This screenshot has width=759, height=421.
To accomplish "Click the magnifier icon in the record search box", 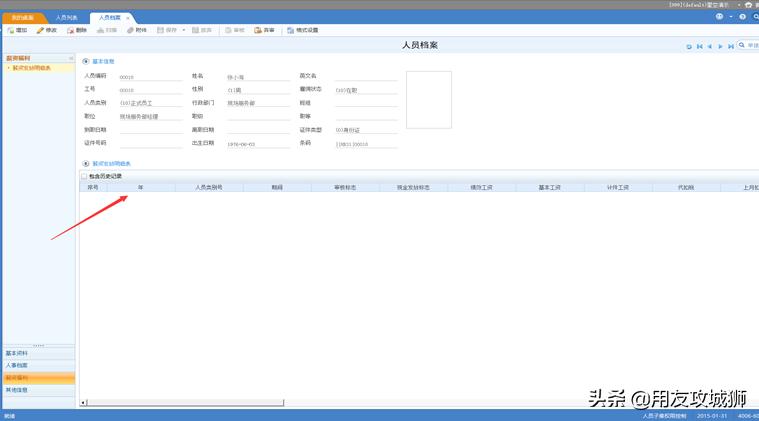I will click(742, 45).
